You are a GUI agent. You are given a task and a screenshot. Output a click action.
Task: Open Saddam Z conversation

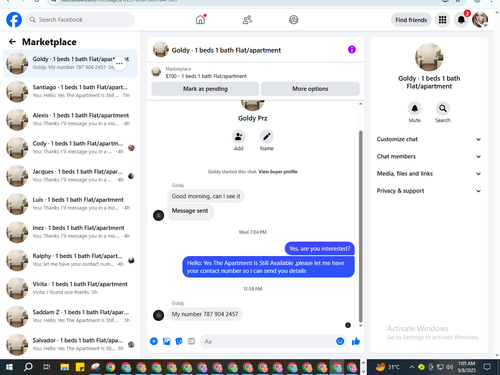tap(70, 316)
